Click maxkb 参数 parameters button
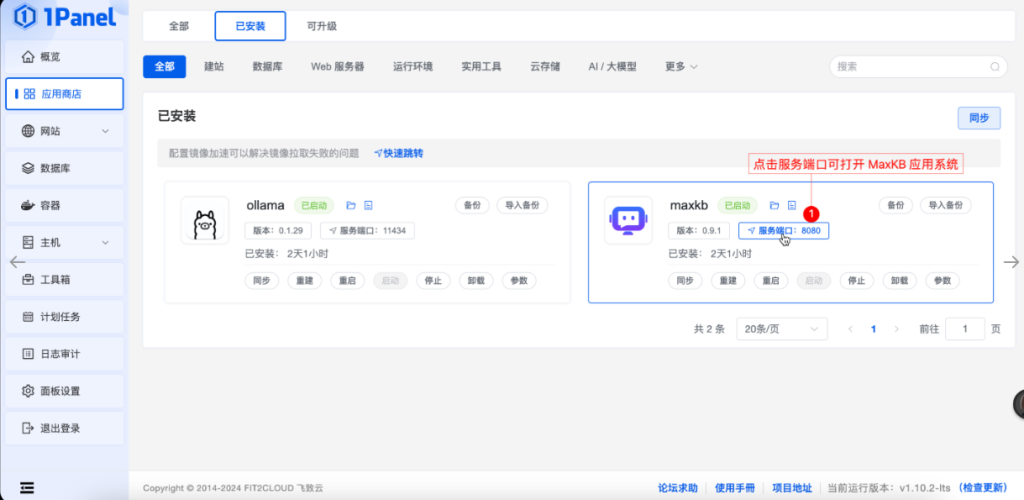This screenshot has height=500, width=1024. (943, 281)
